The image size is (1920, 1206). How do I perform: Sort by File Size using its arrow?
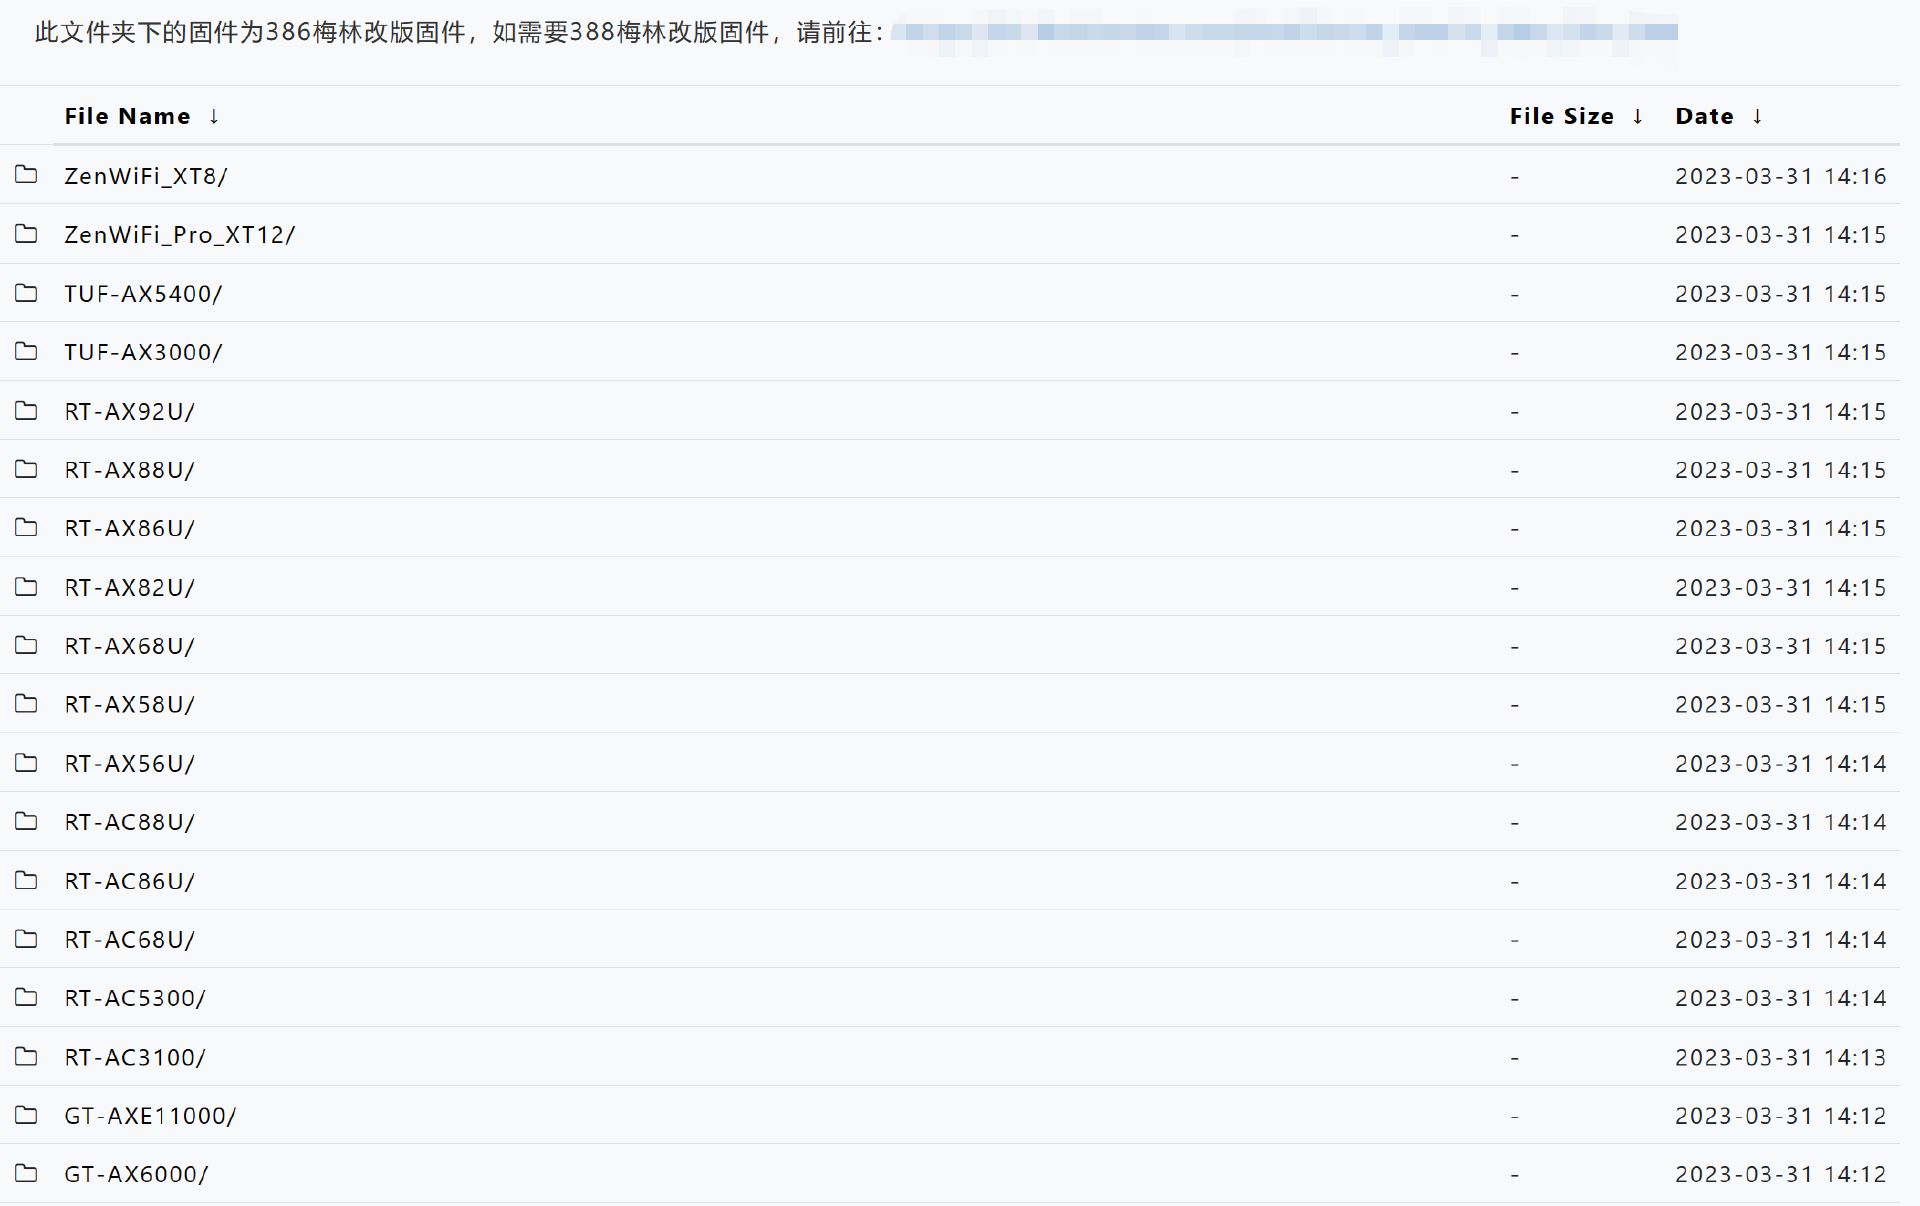click(1638, 116)
